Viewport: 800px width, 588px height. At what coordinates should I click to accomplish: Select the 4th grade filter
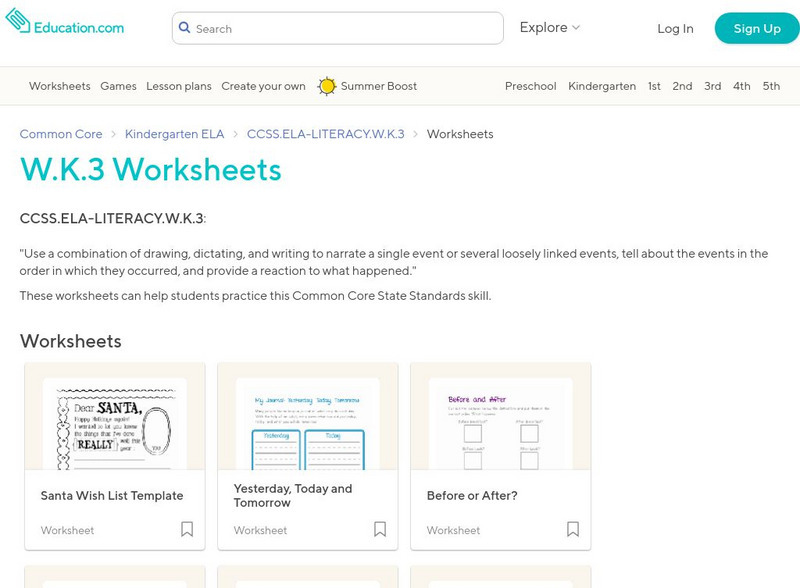click(x=742, y=86)
